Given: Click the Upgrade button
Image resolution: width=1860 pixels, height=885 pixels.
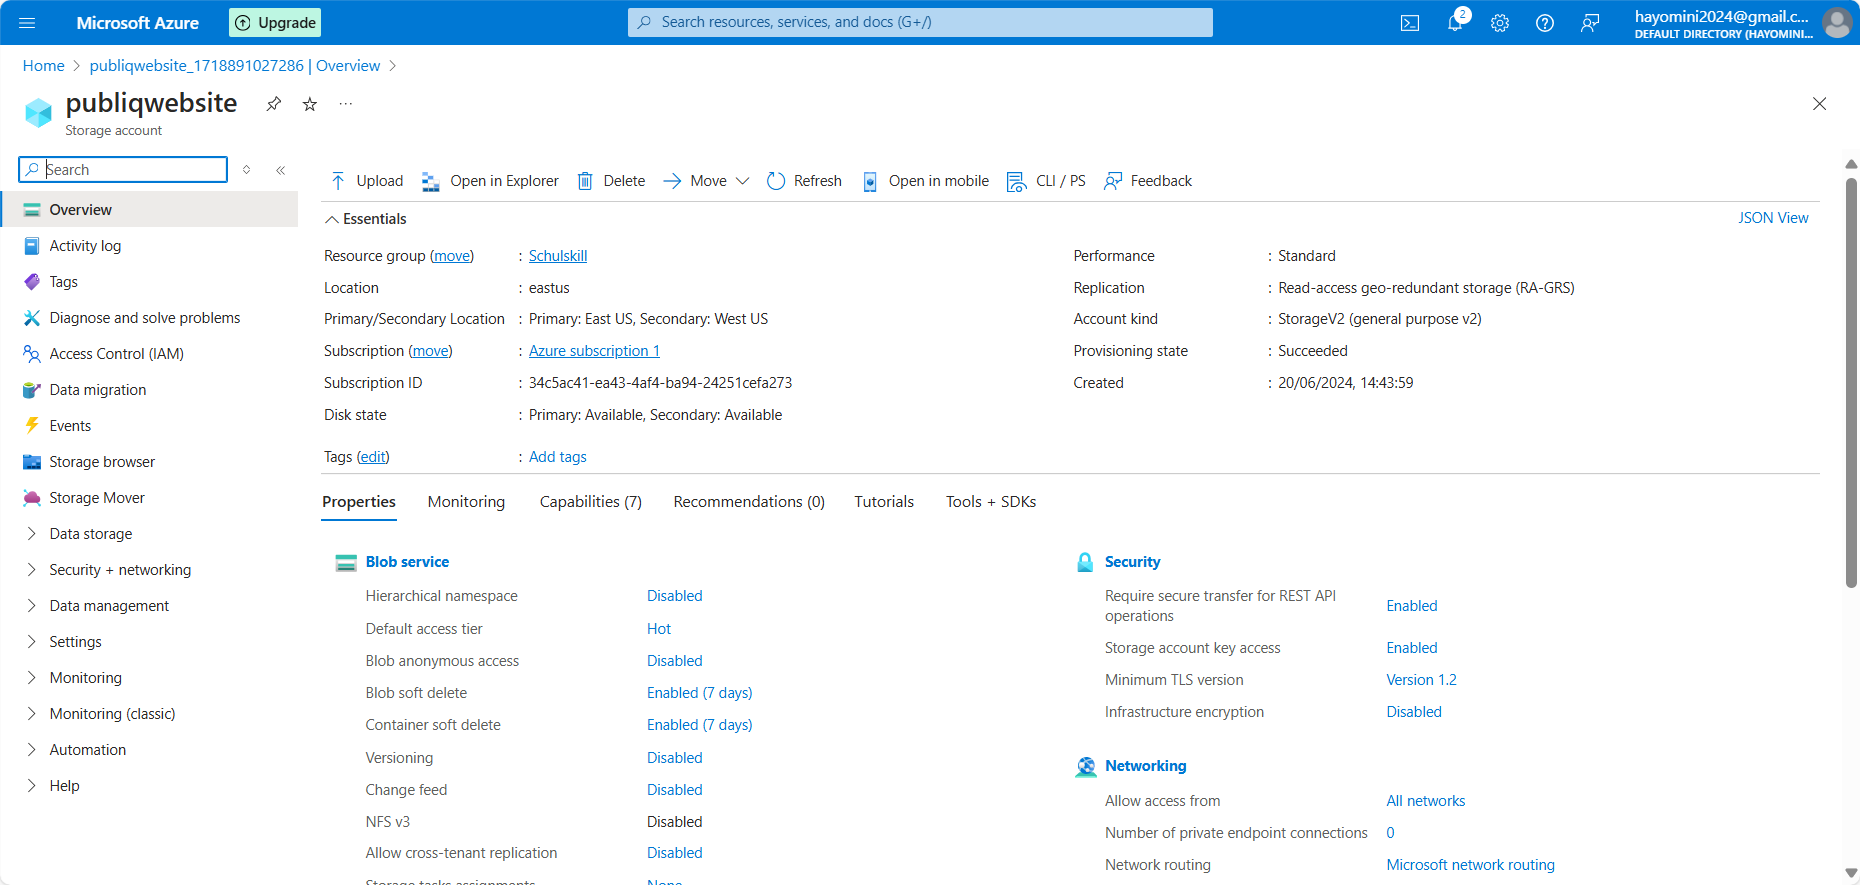Looking at the screenshot, I should 275,23.
